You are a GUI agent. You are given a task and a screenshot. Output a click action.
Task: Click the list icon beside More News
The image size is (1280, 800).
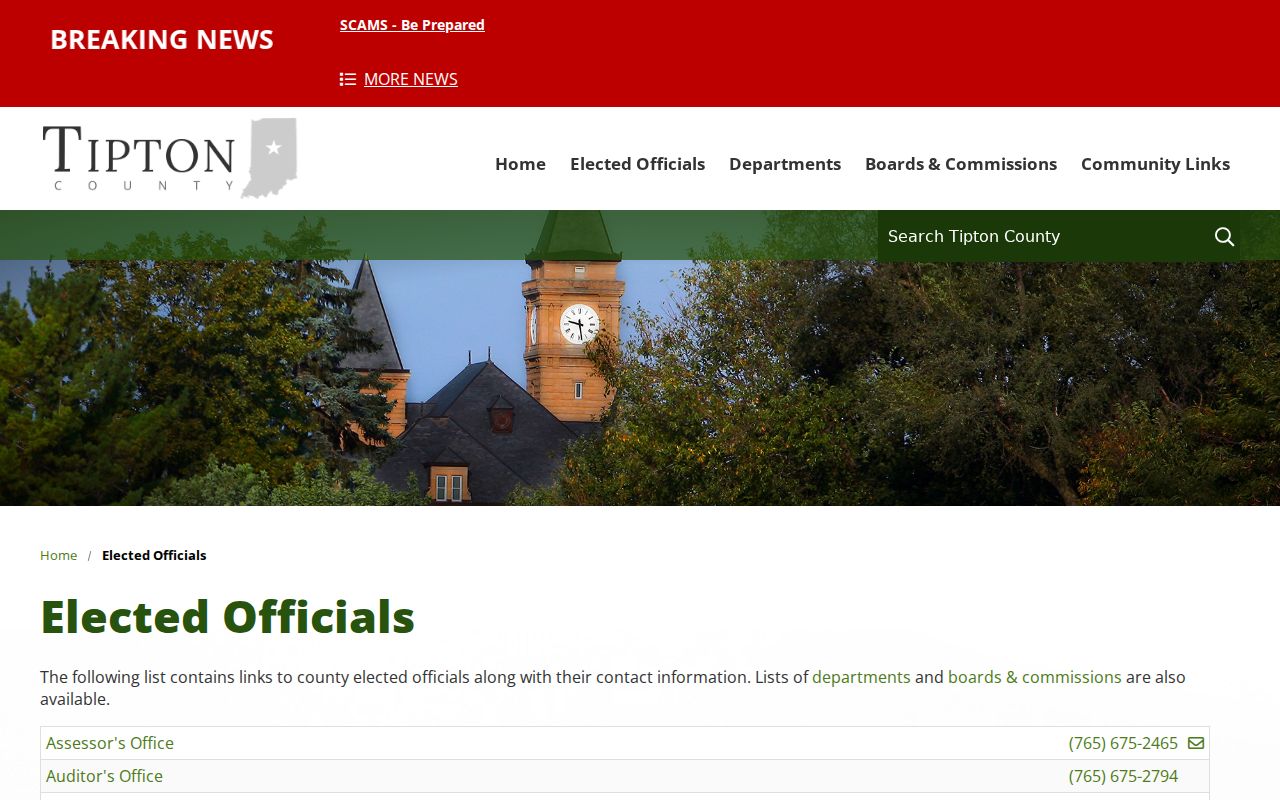[348, 79]
